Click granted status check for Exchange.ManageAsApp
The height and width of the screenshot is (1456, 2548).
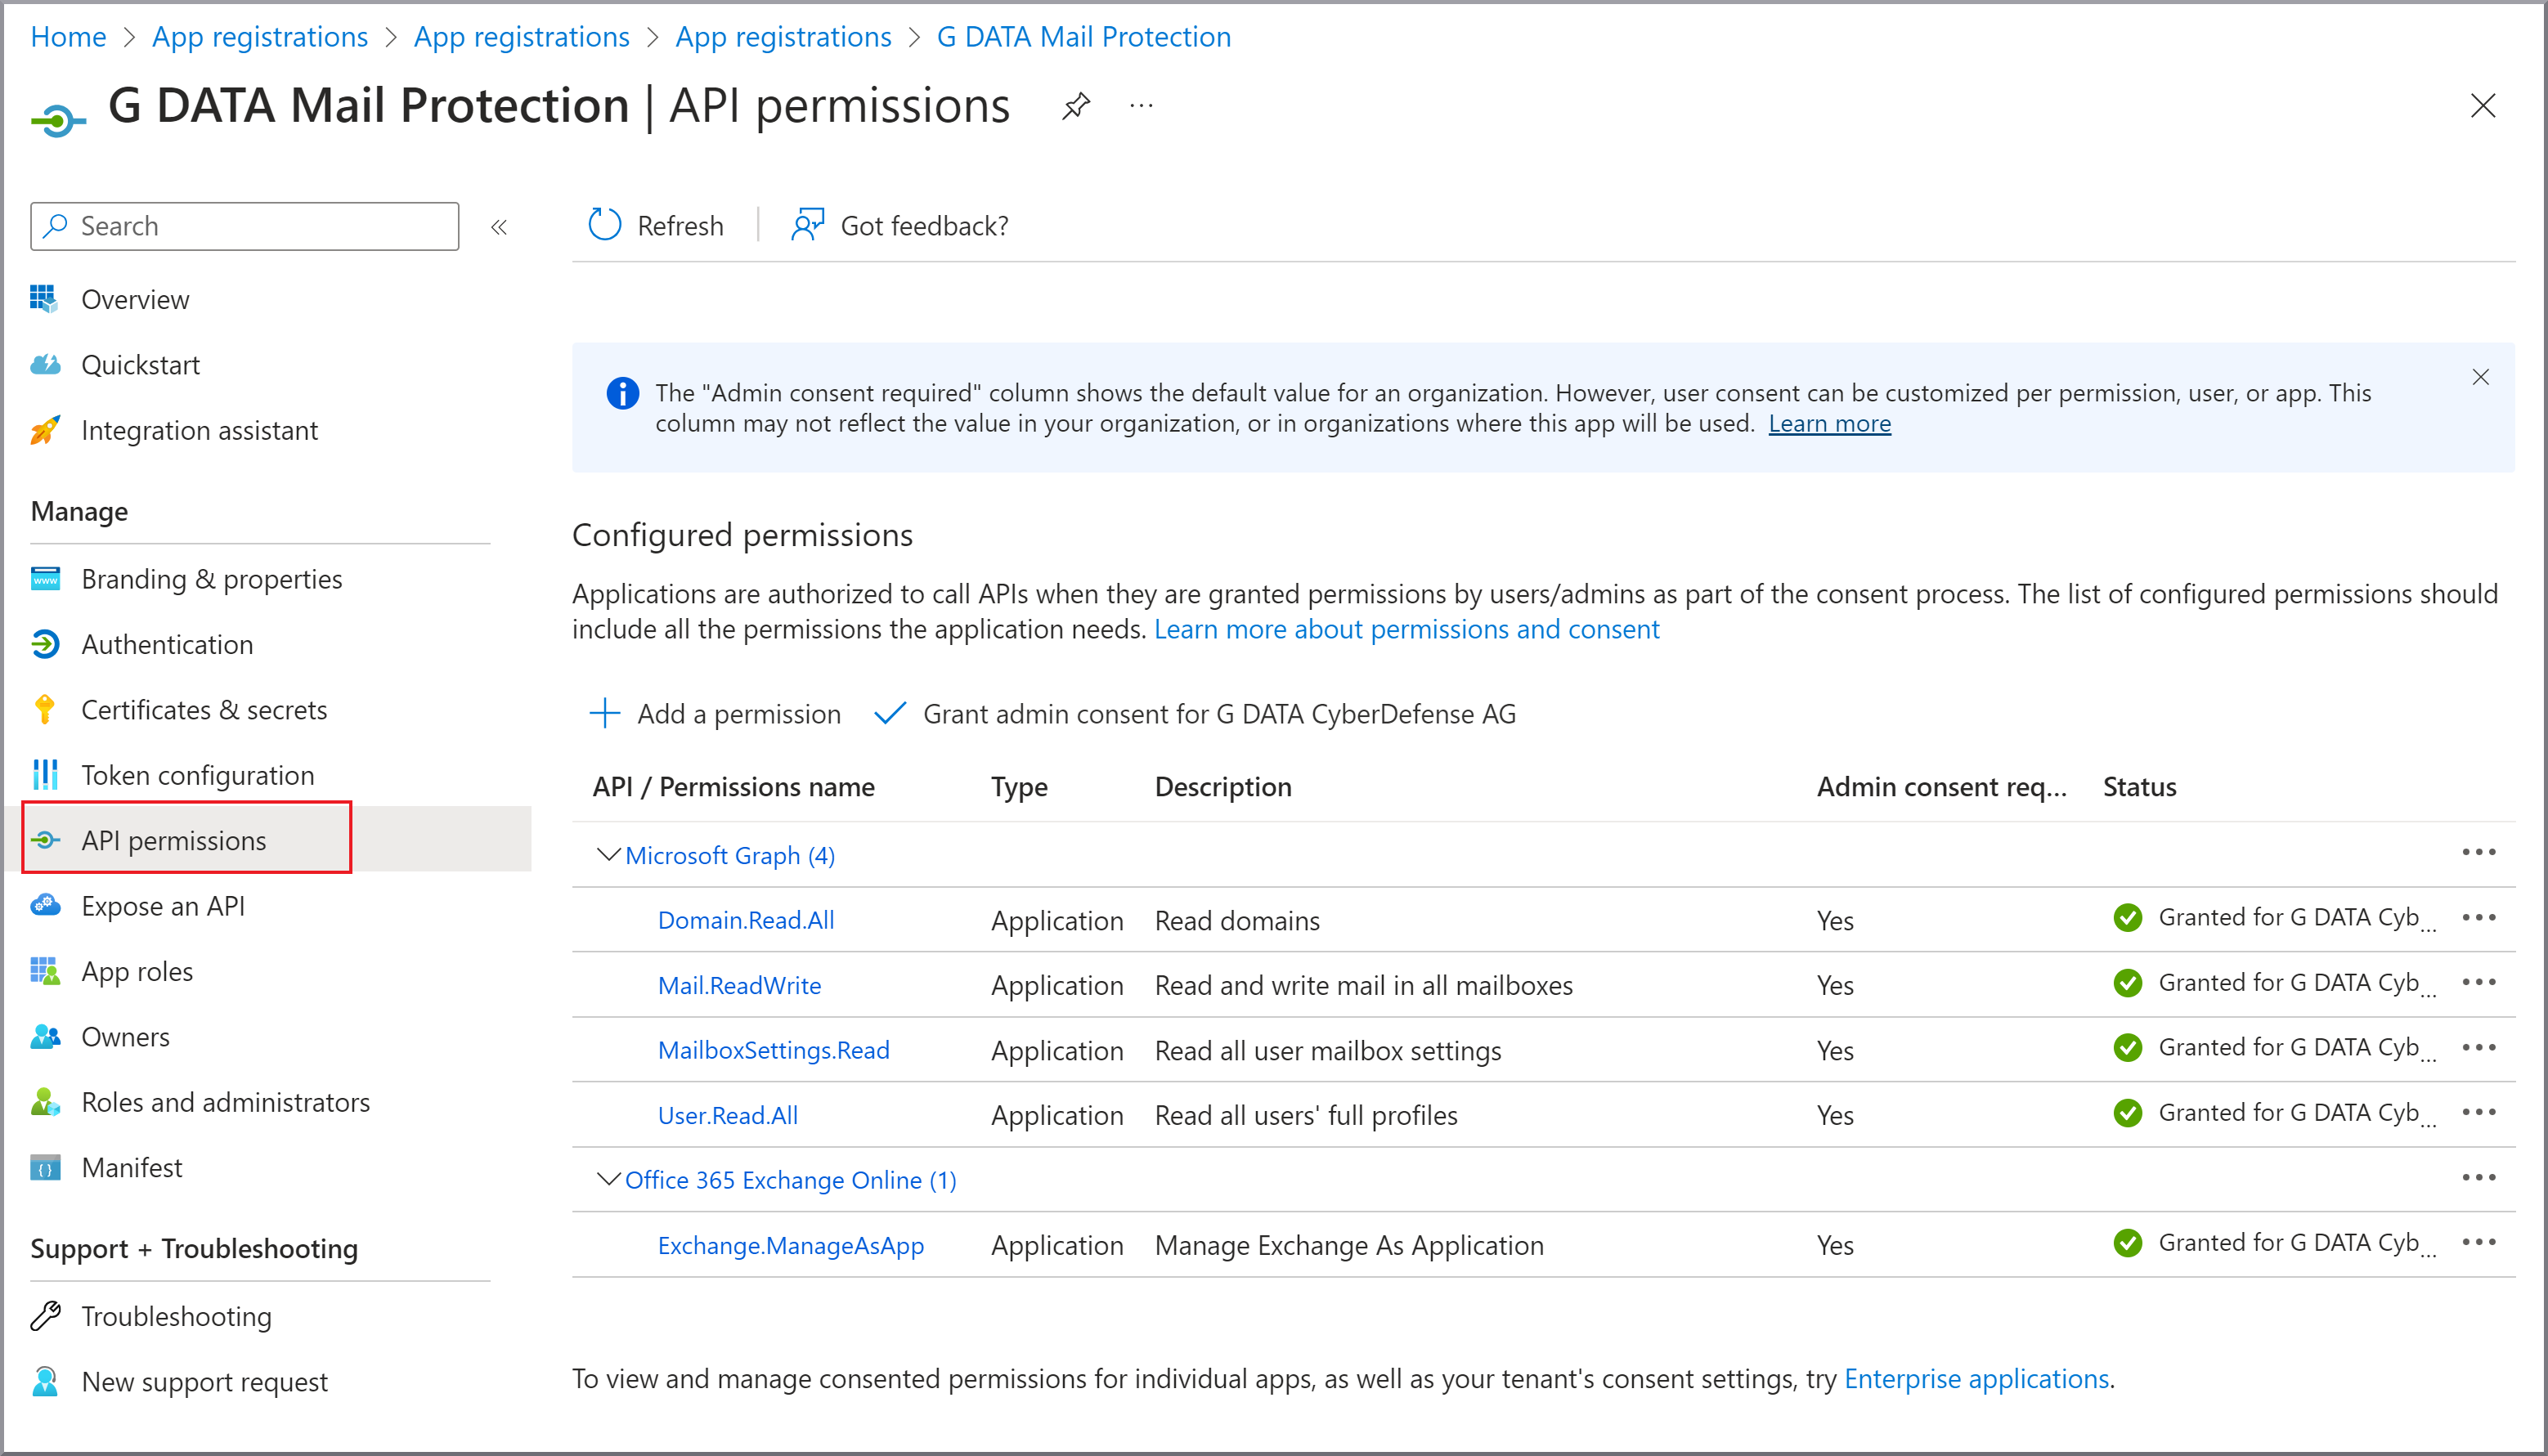[x=2127, y=1243]
